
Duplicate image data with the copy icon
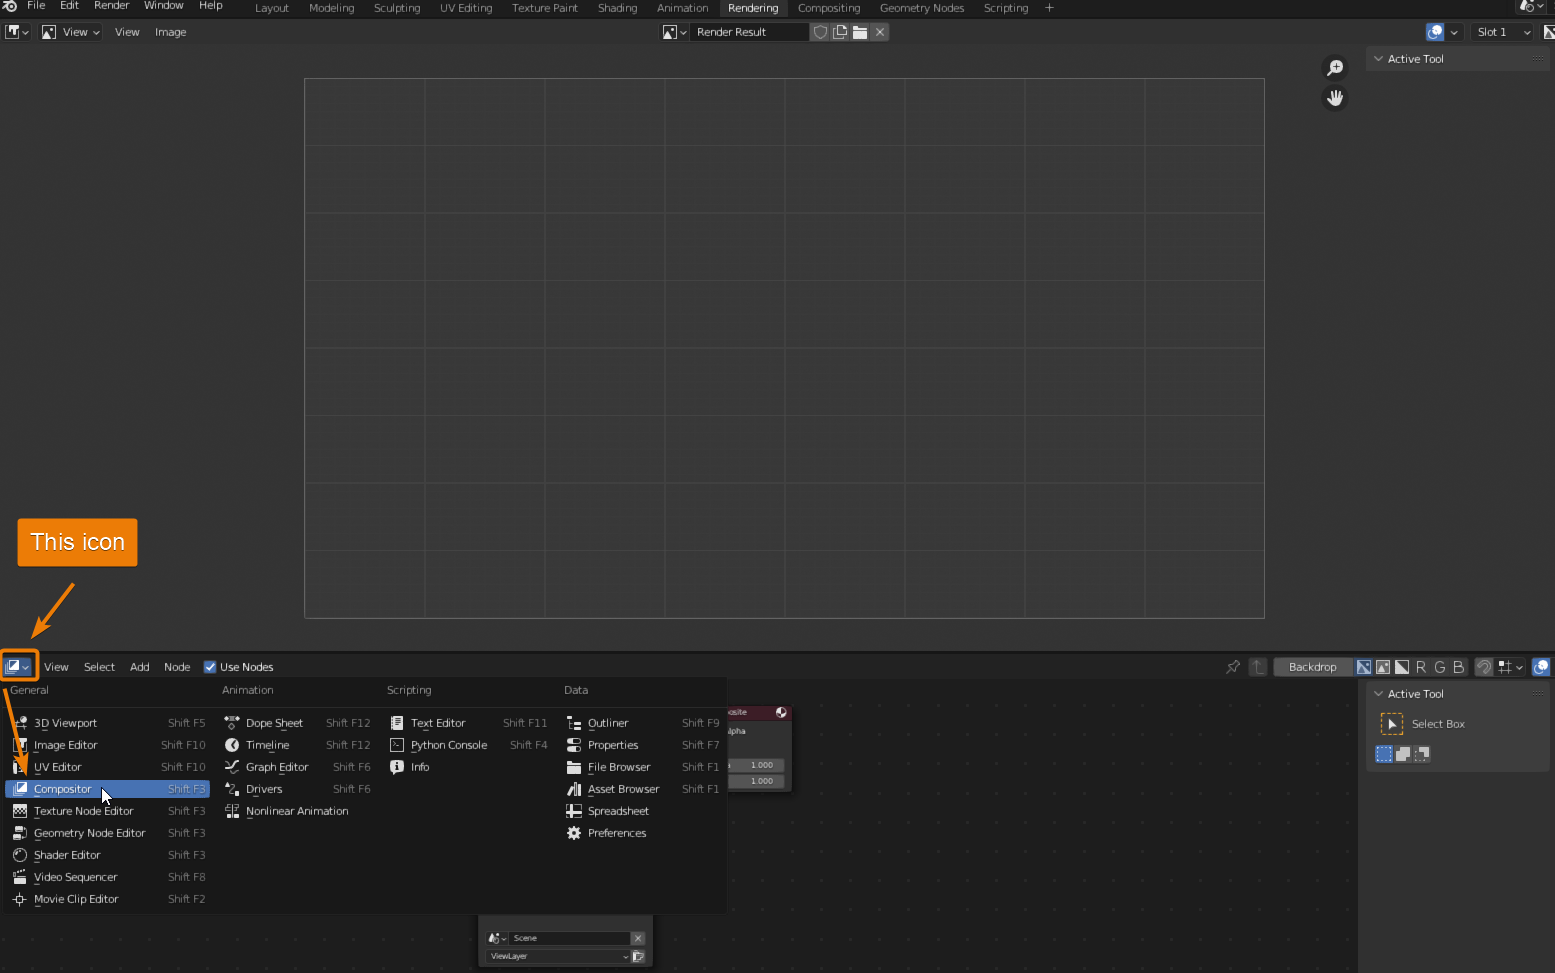(x=840, y=31)
